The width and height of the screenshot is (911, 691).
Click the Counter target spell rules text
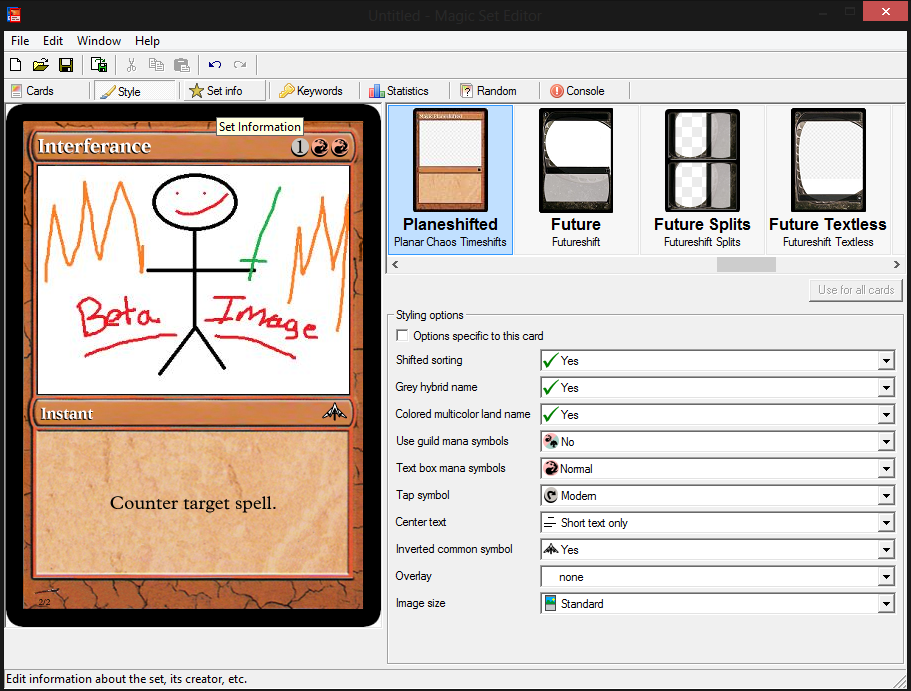(x=193, y=503)
